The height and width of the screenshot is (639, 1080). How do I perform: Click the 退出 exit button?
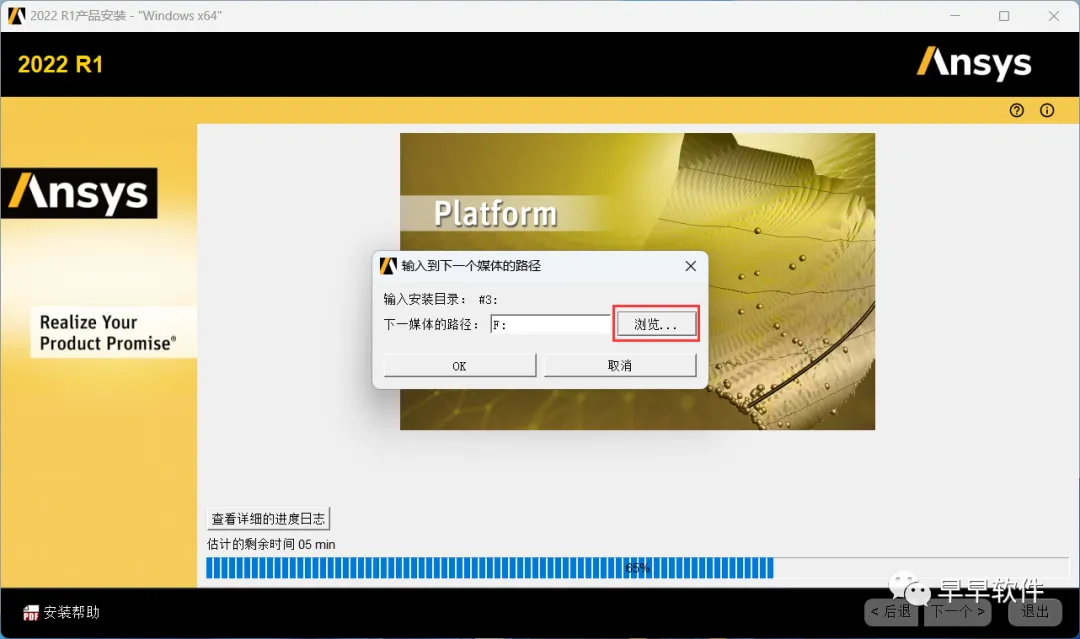(x=1035, y=611)
